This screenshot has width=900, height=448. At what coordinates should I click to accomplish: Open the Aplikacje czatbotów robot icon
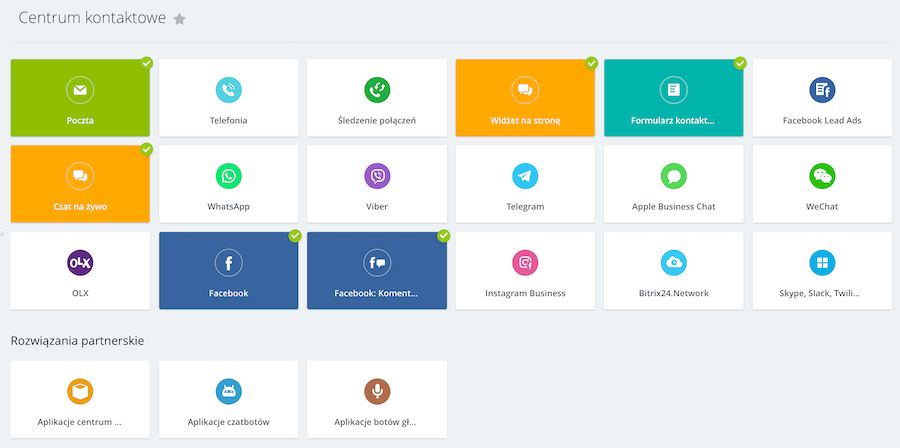pos(228,392)
